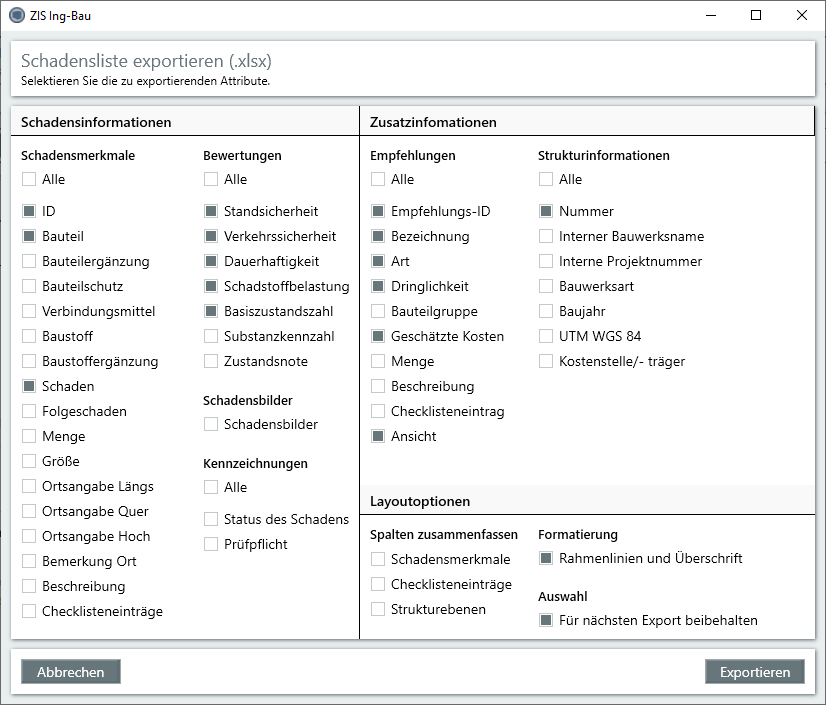Enable Ortsangabe Hoch

point(29,536)
